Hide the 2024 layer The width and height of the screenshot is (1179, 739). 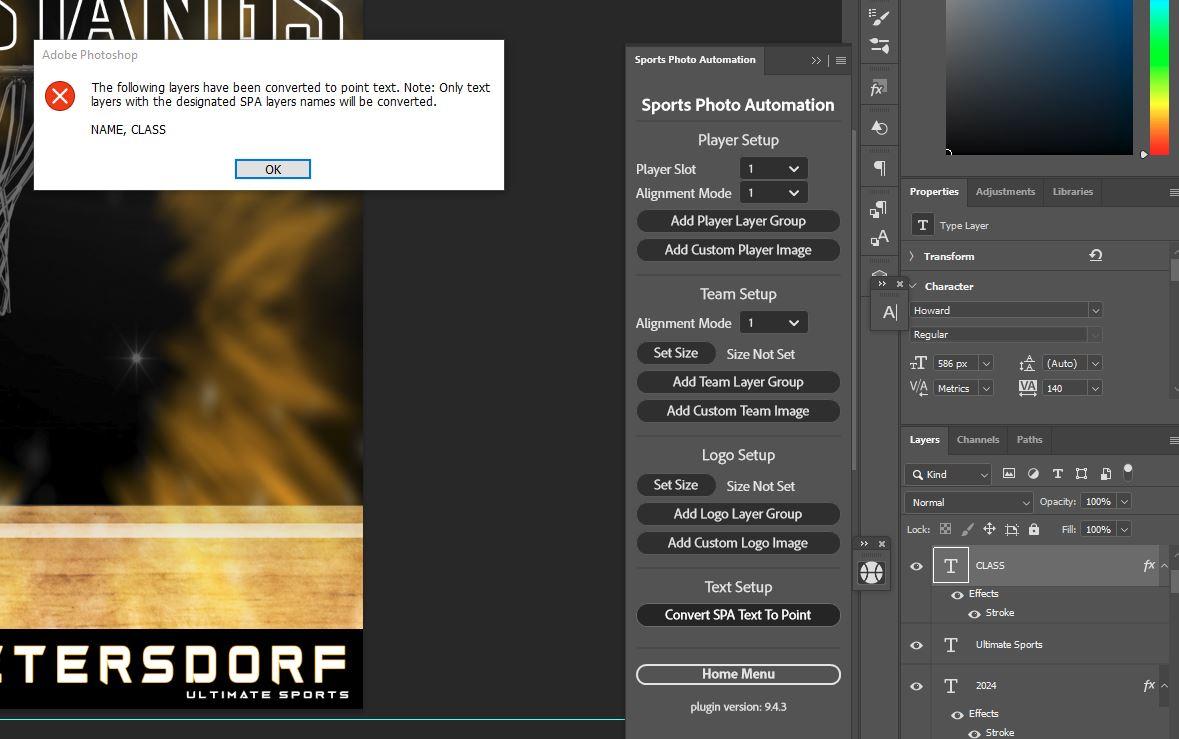[917, 686]
